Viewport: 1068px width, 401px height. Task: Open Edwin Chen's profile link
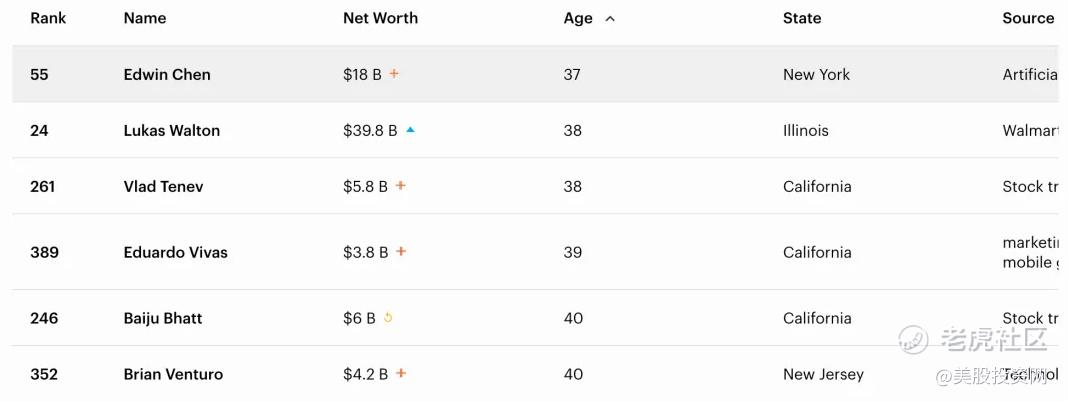(x=167, y=74)
